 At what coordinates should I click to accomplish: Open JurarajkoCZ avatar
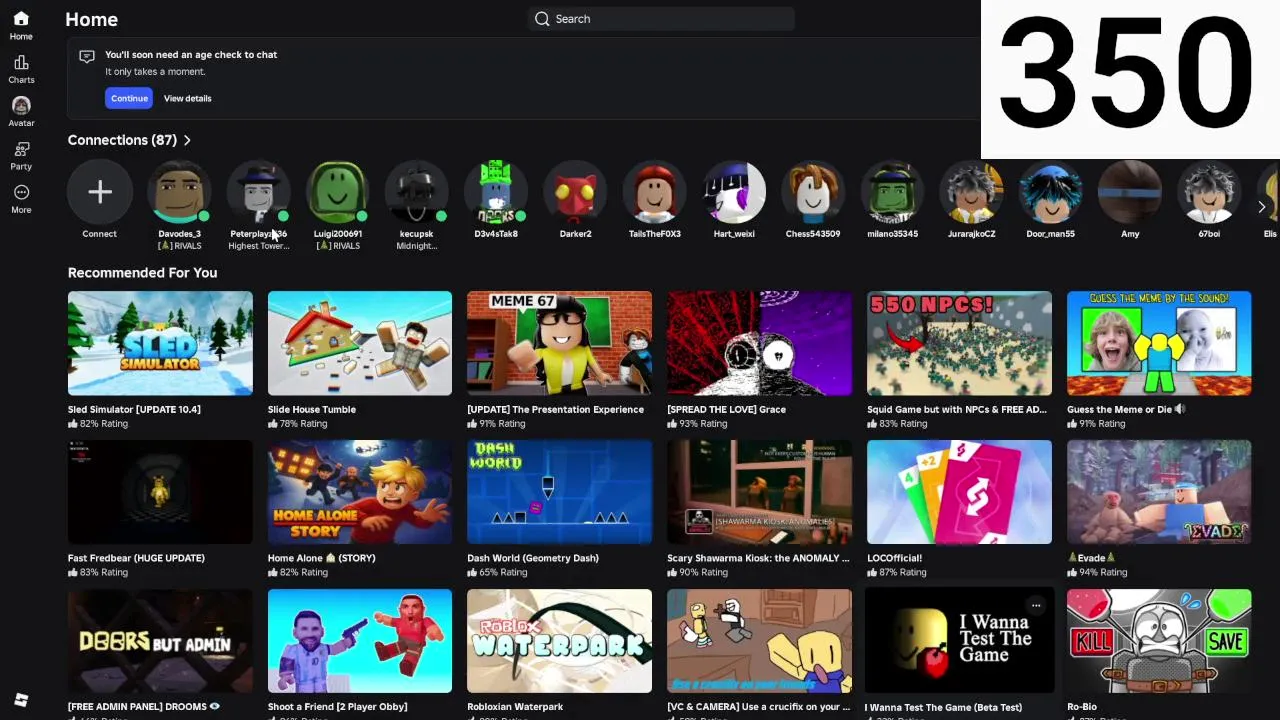(972, 192)
